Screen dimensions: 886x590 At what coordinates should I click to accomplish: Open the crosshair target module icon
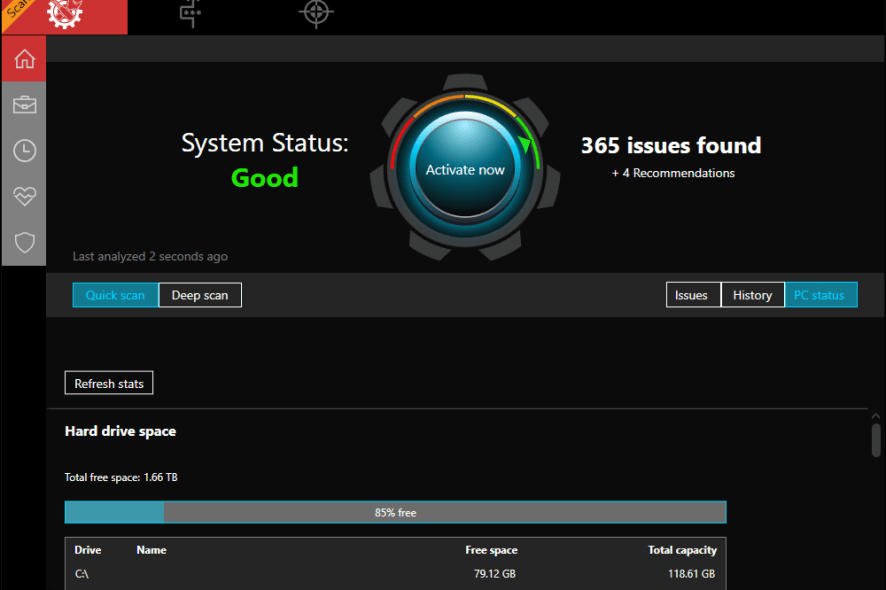(315, 13)
